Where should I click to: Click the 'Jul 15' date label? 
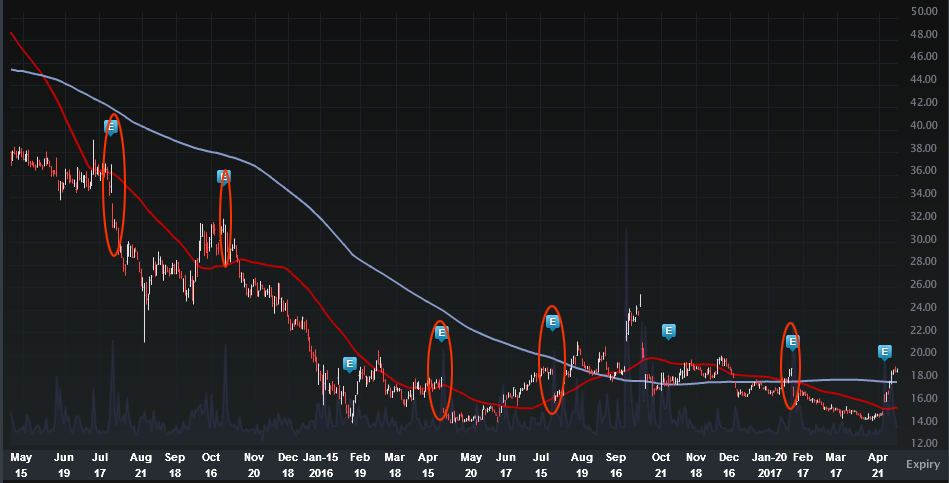coord(540,465)
